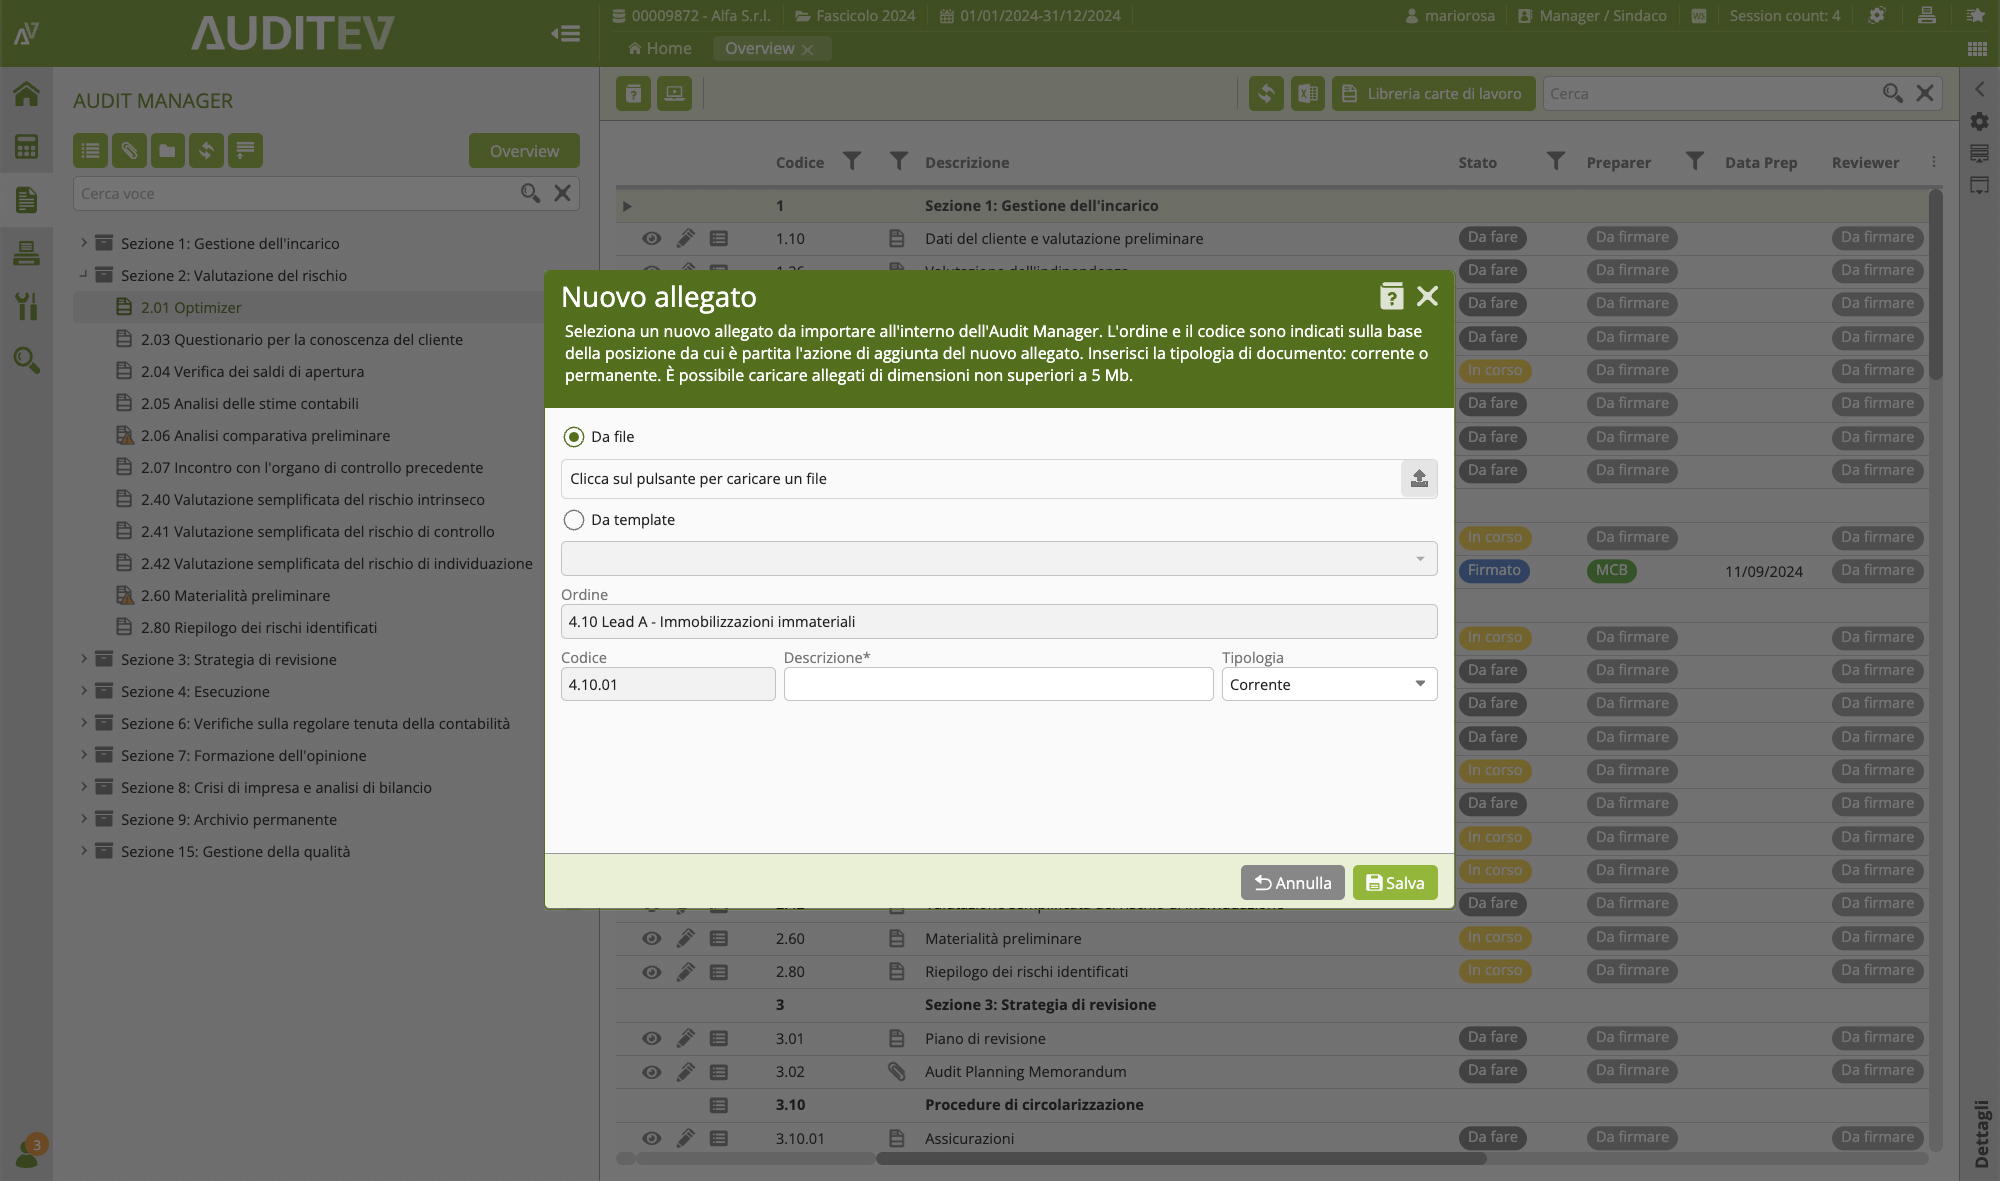Click the Descrizione input field
Viewport: 2000px width, 1181px height.
pos(997,684)
